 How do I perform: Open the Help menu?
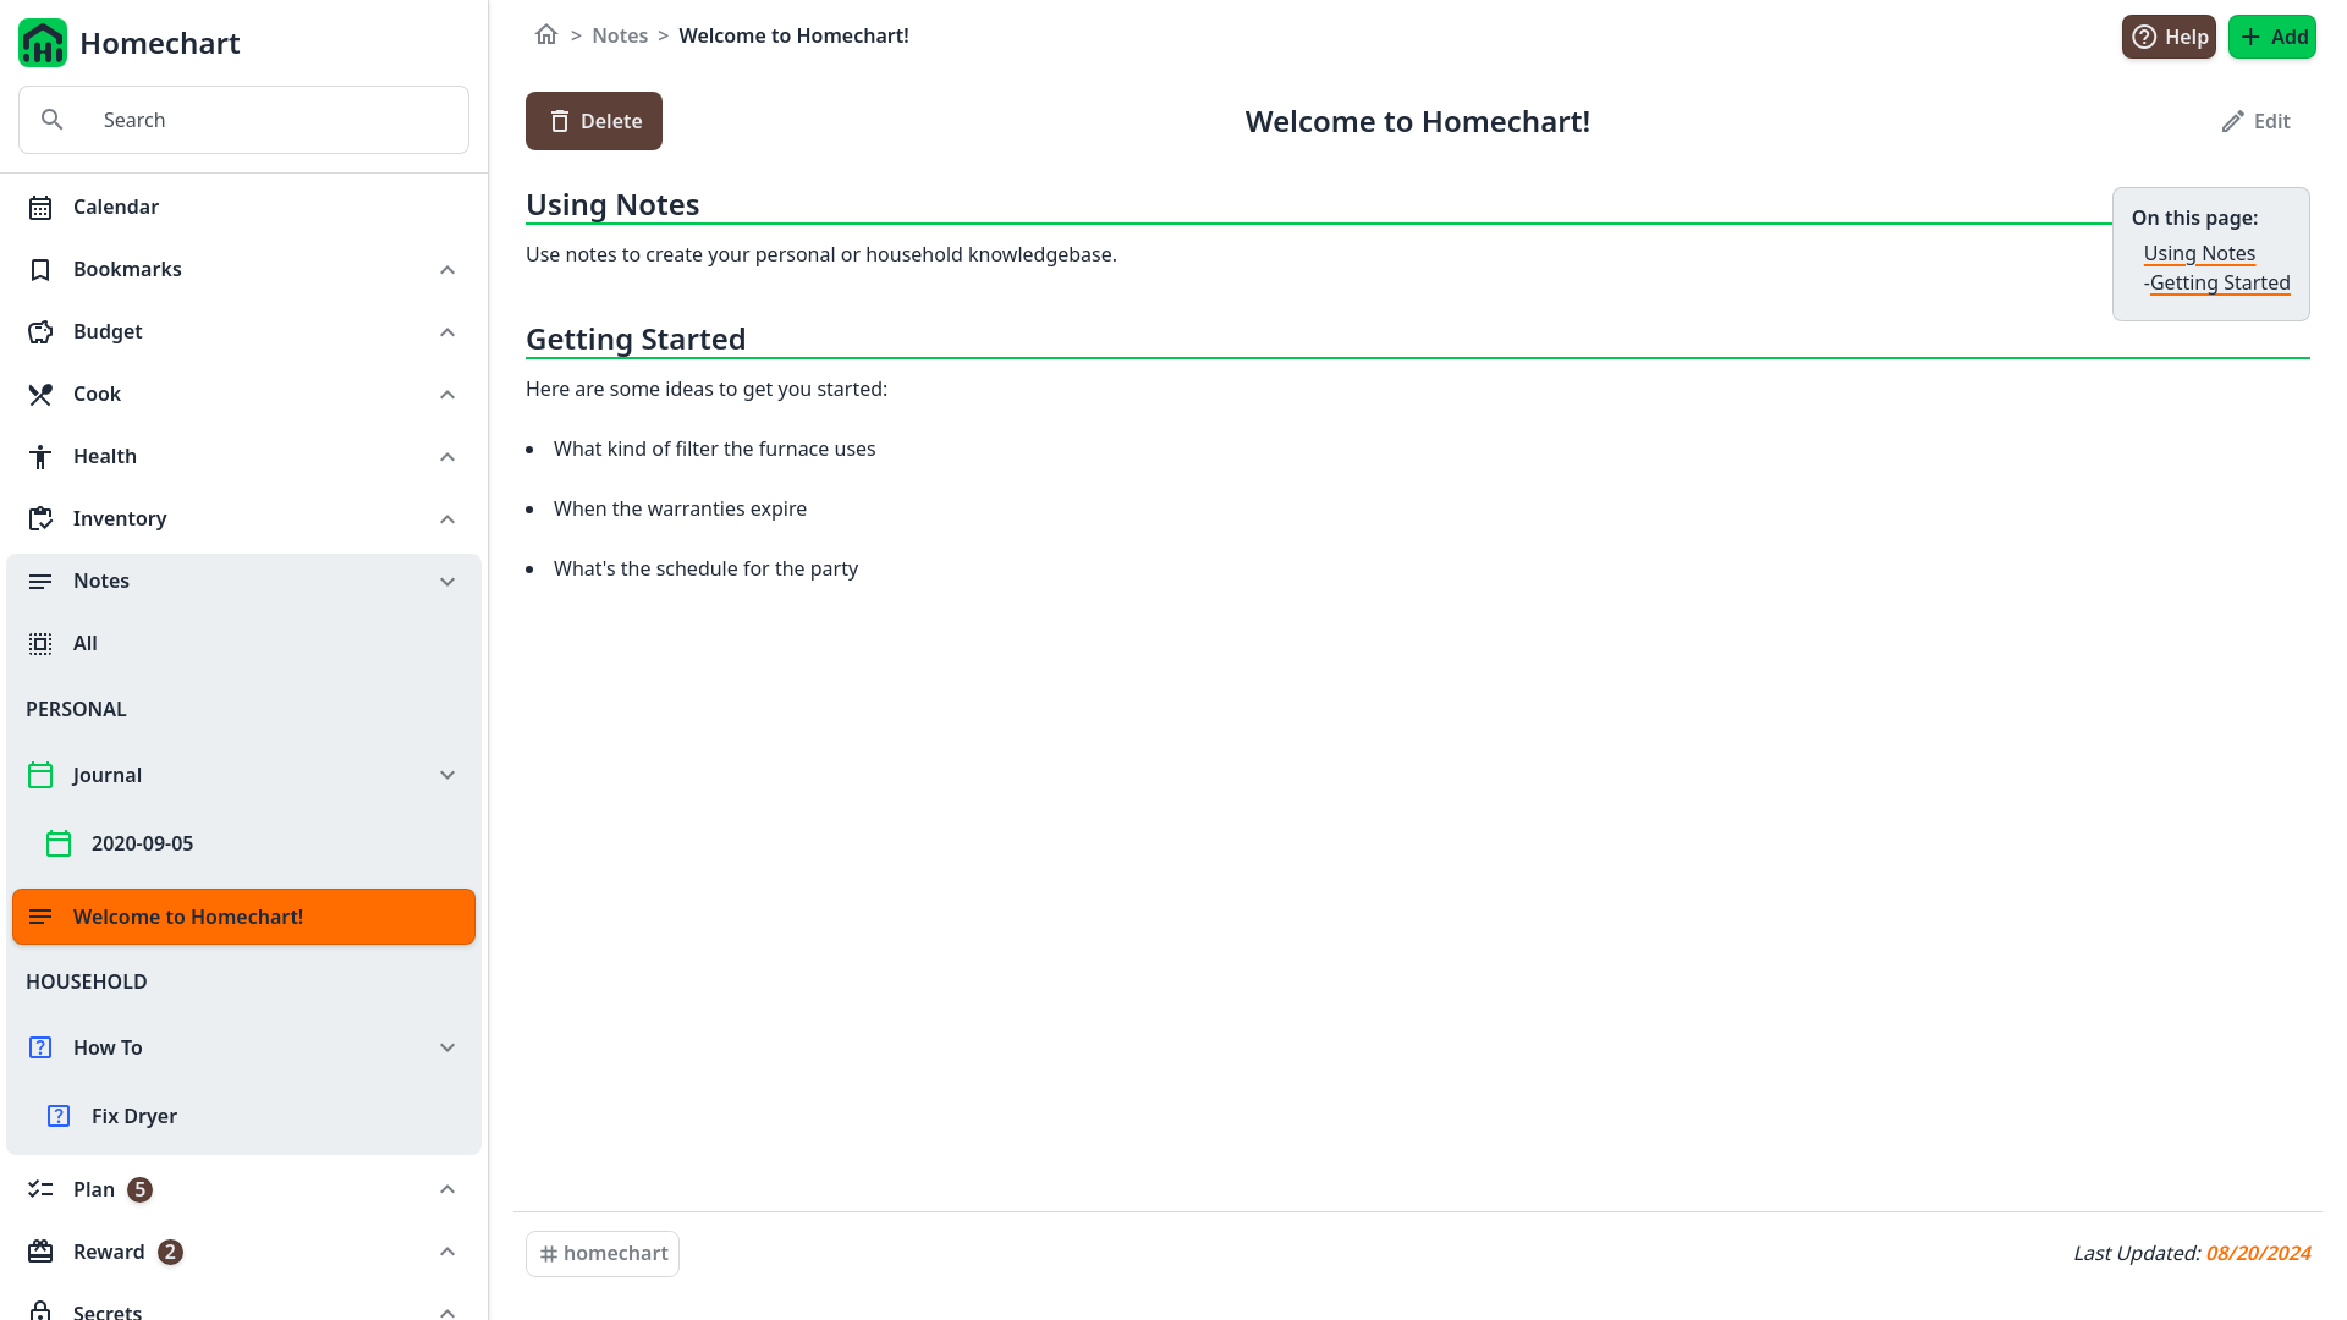(x=2168, y=35)
